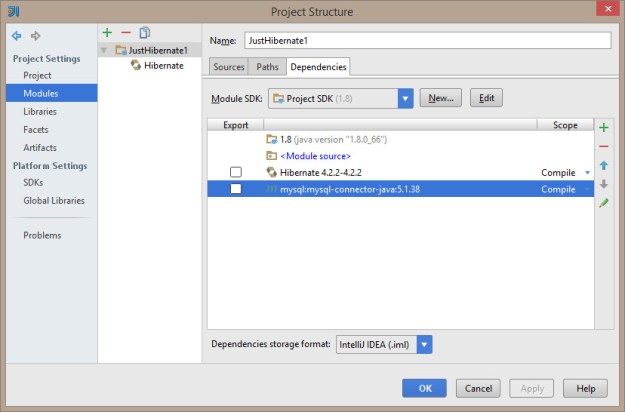Viewport: 625px width, 412px height.
Task: Select Libraries in Project Settings
Action: tap(40, 112)
